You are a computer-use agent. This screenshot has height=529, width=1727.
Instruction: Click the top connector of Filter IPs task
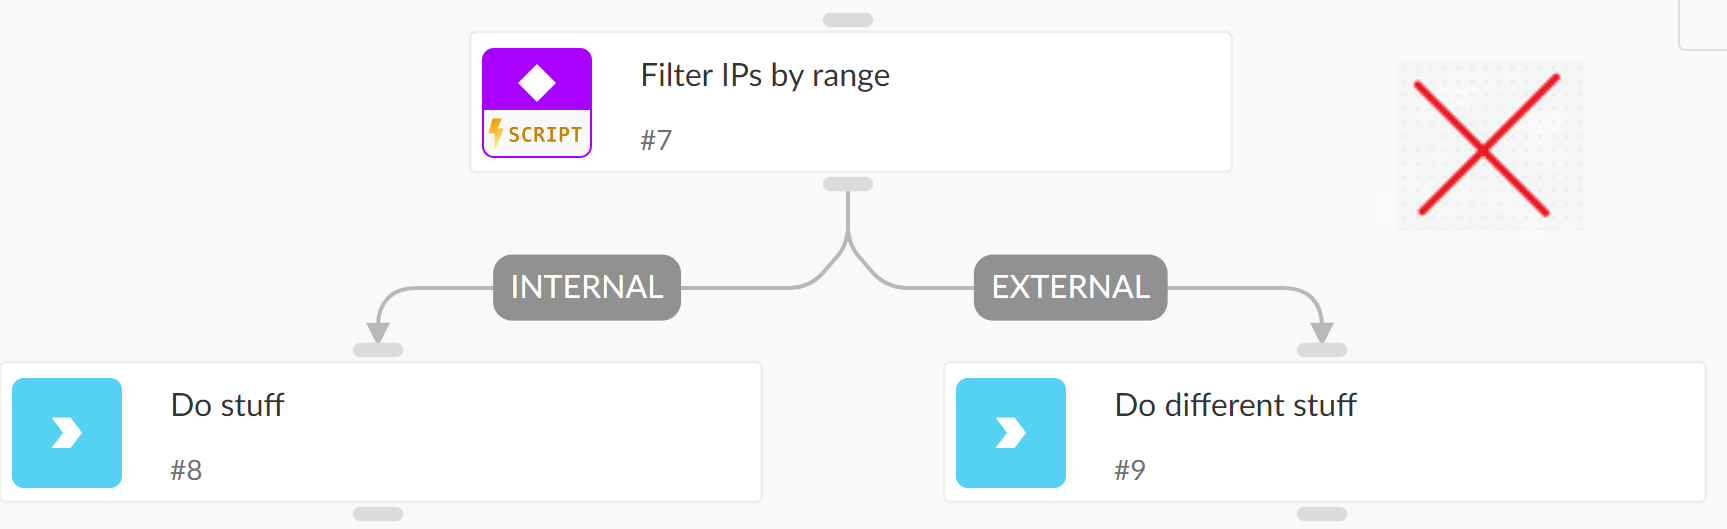pos(848,20)
